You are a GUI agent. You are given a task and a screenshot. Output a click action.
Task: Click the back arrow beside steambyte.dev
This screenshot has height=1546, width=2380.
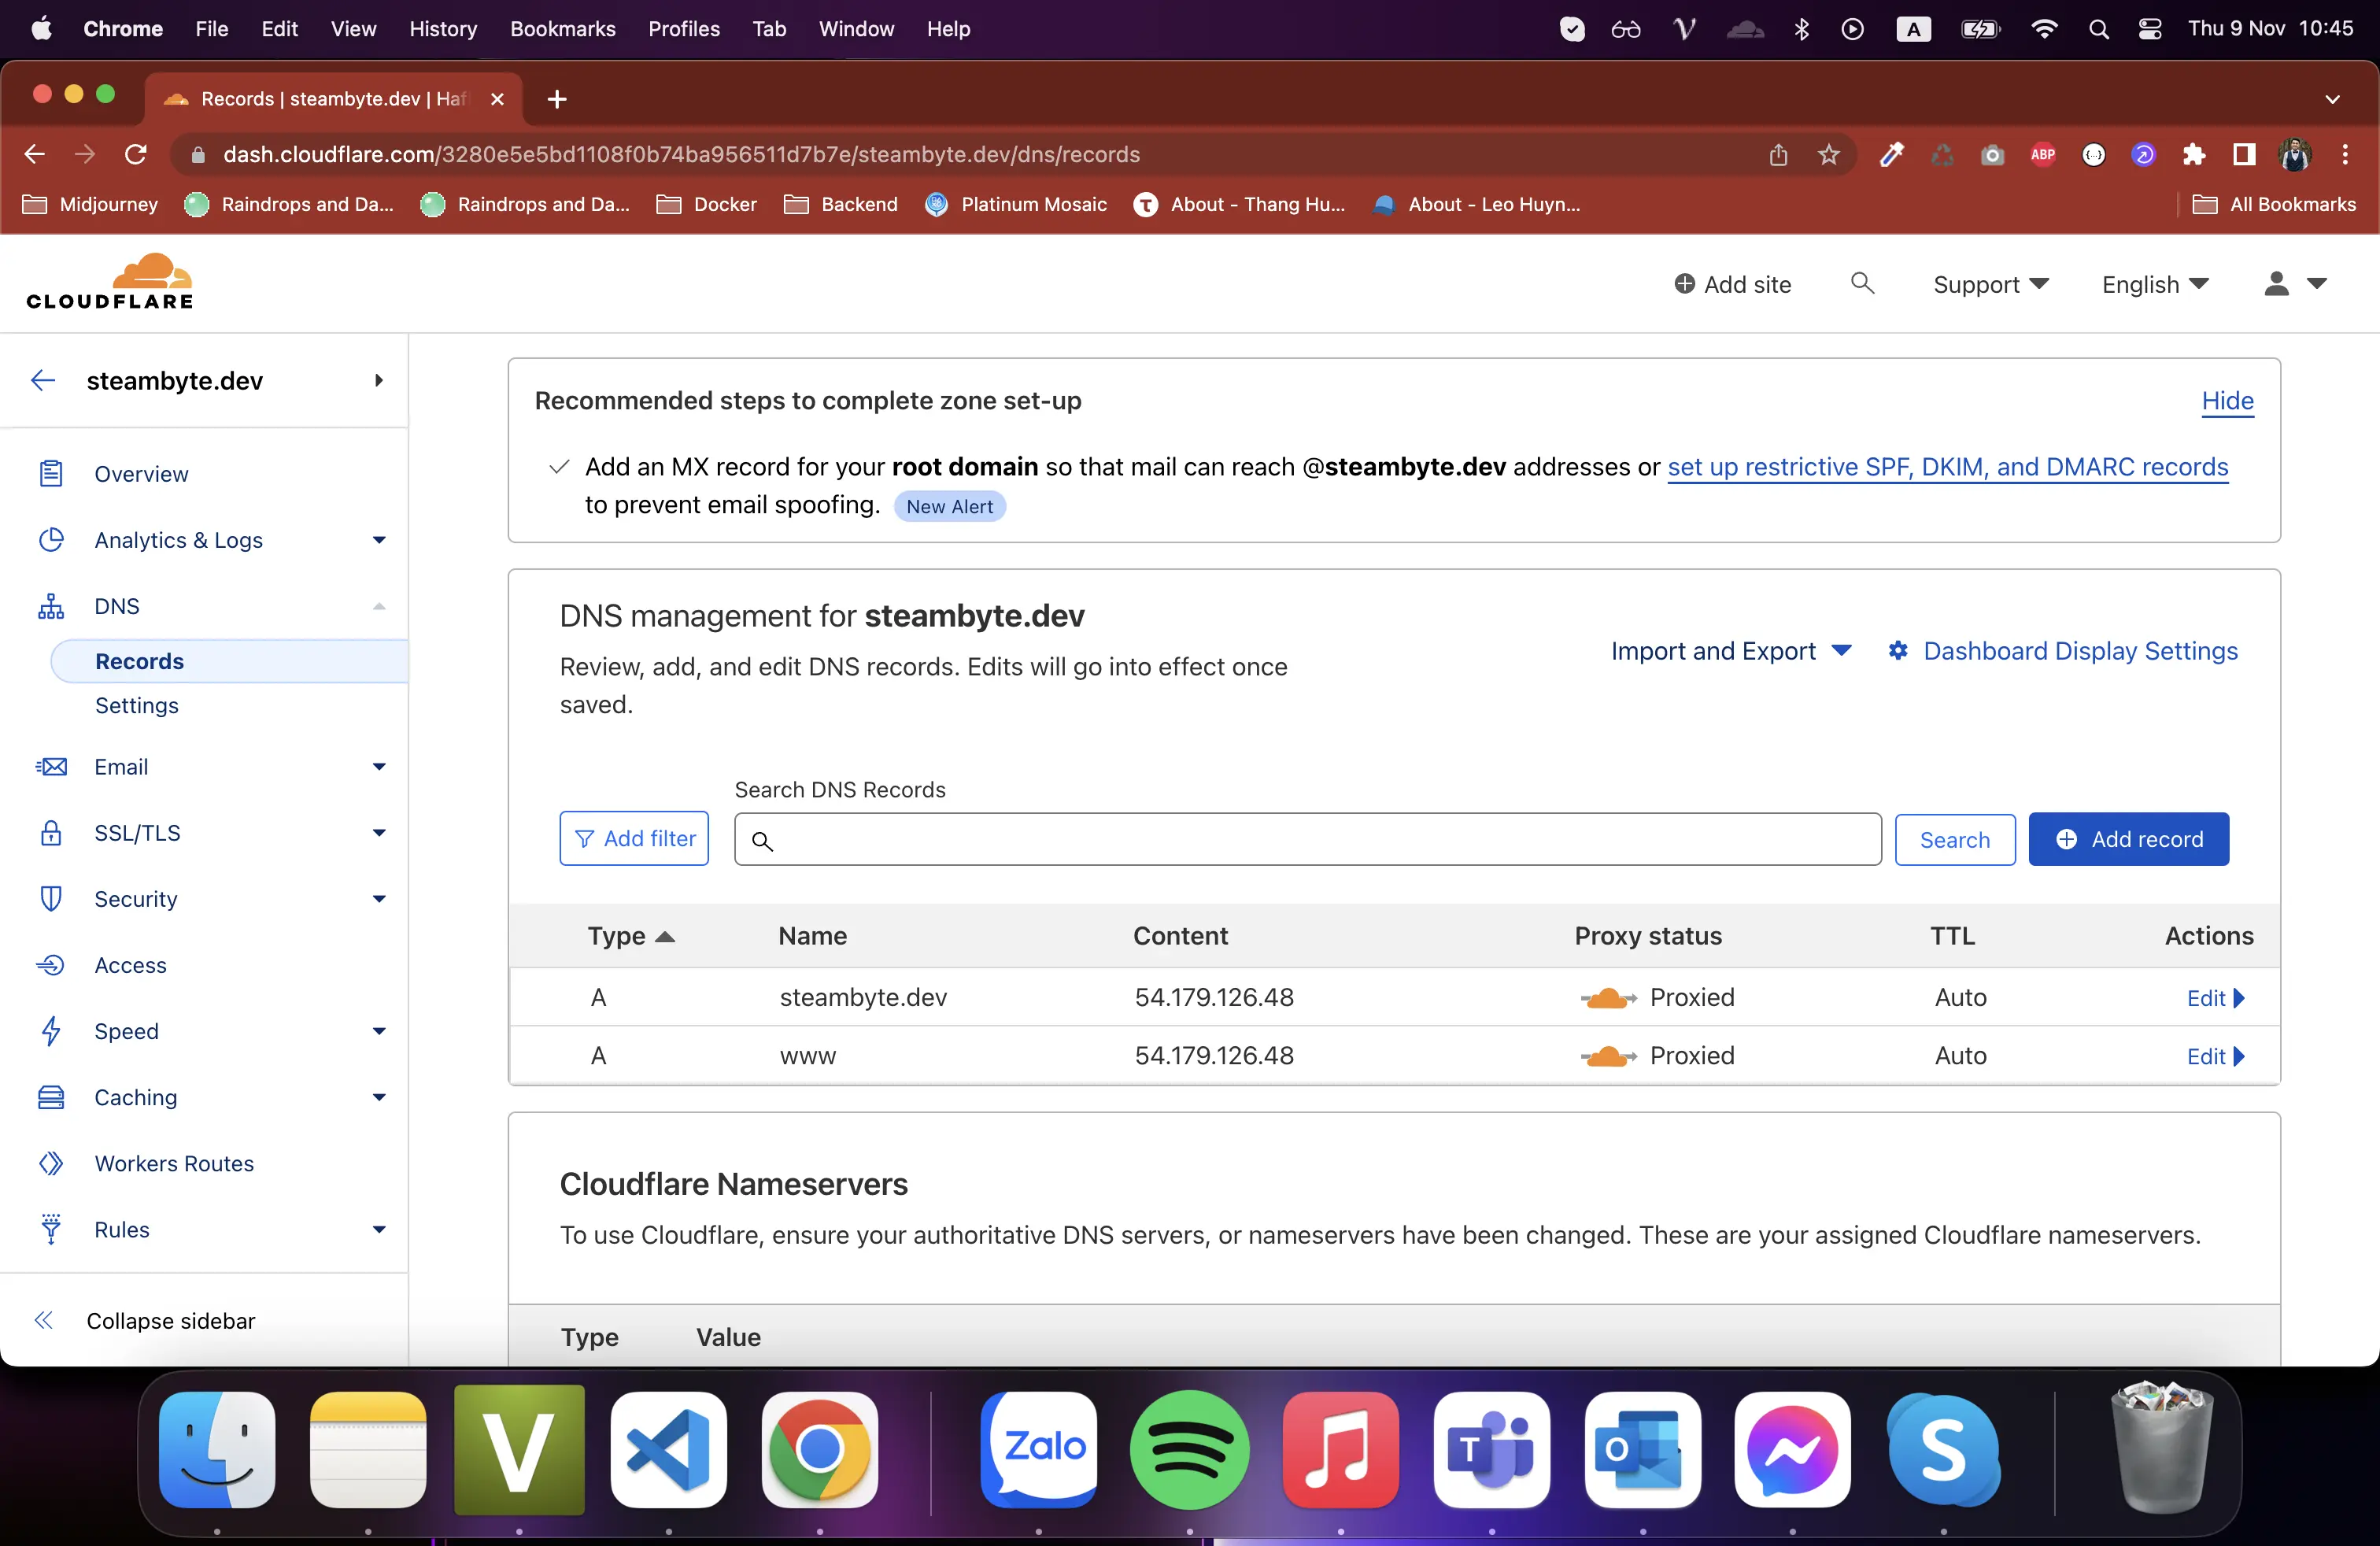pyautogui.click(x=43, y=380)
